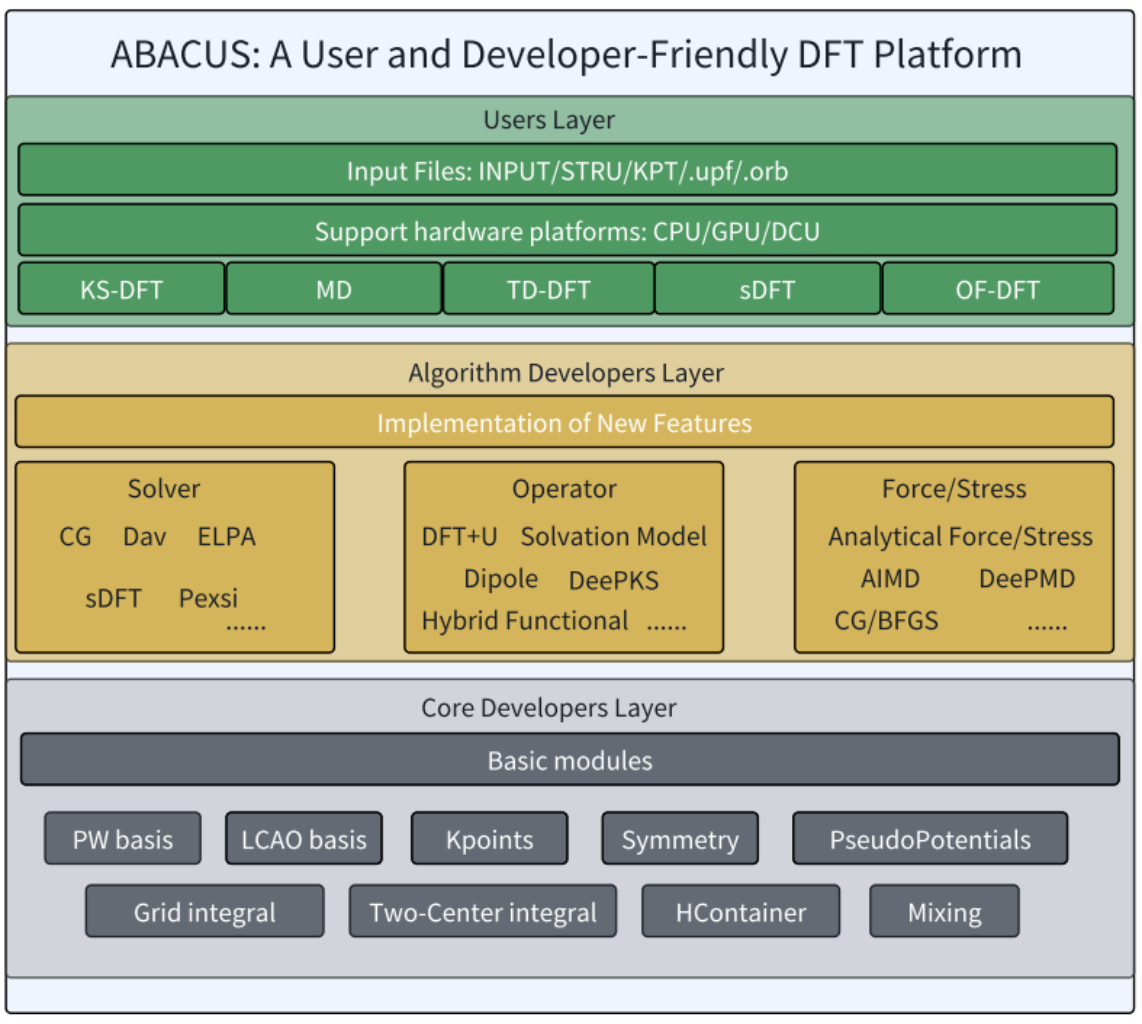Select the PW basis module
The width and height of the screenshot is (1142, 1024).
tap(122, 839)
